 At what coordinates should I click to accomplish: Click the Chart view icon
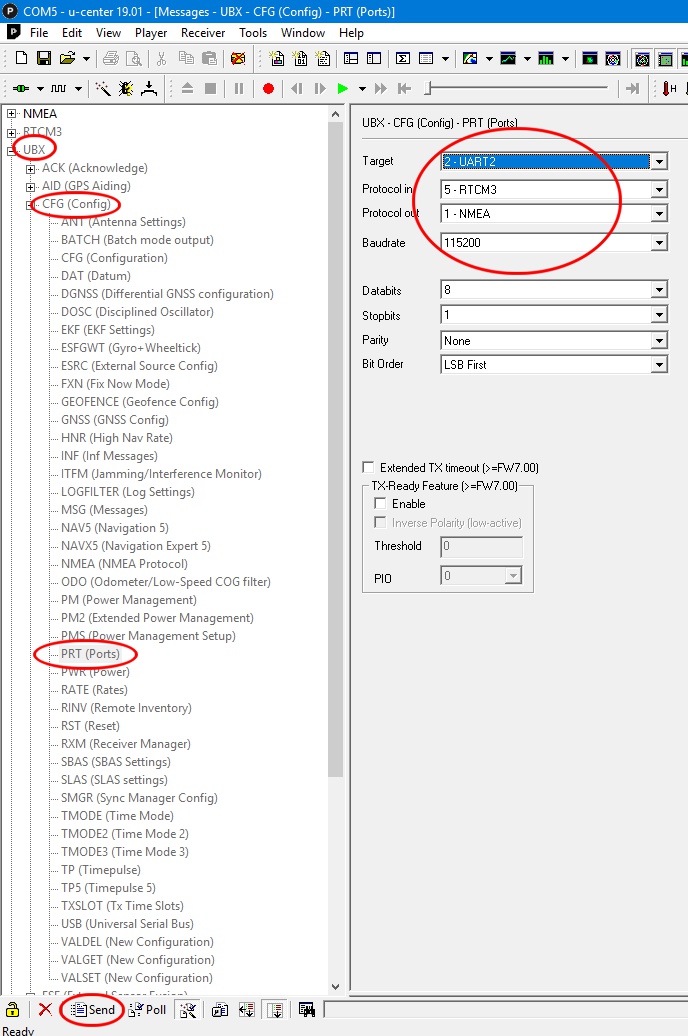[508, 59]
